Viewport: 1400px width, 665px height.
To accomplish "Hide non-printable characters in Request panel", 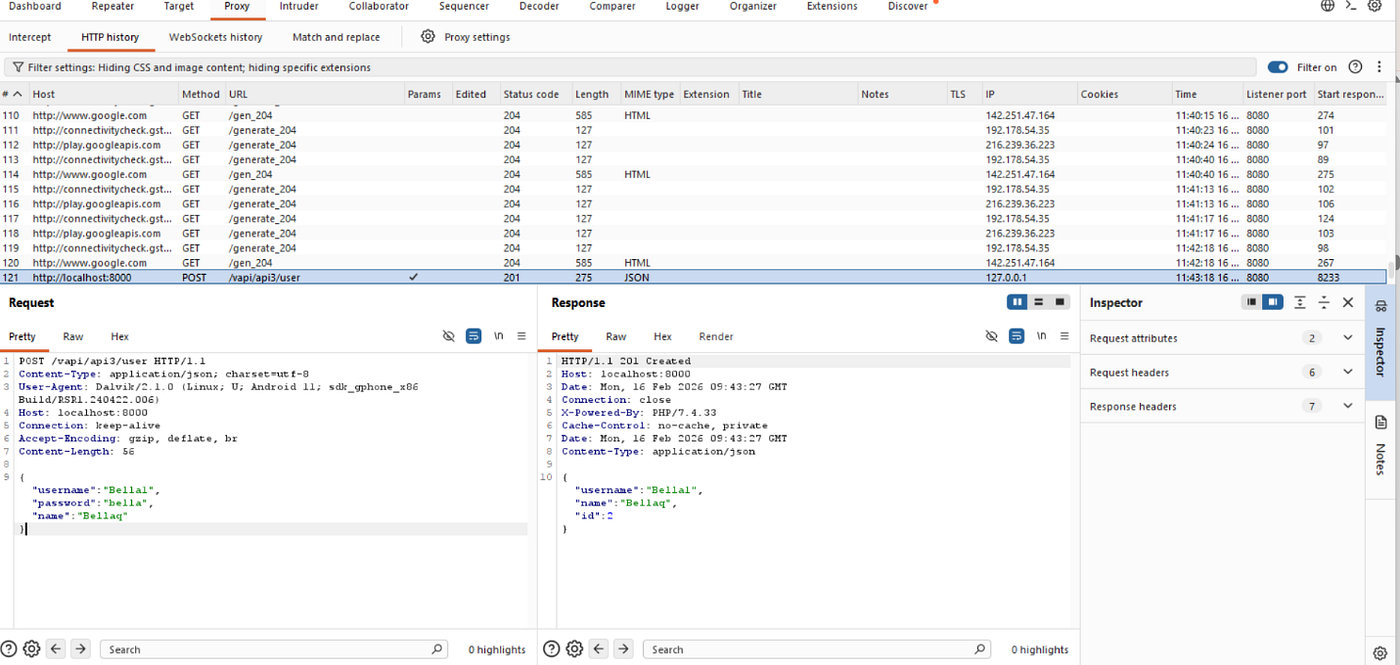I will click(449, 337).
